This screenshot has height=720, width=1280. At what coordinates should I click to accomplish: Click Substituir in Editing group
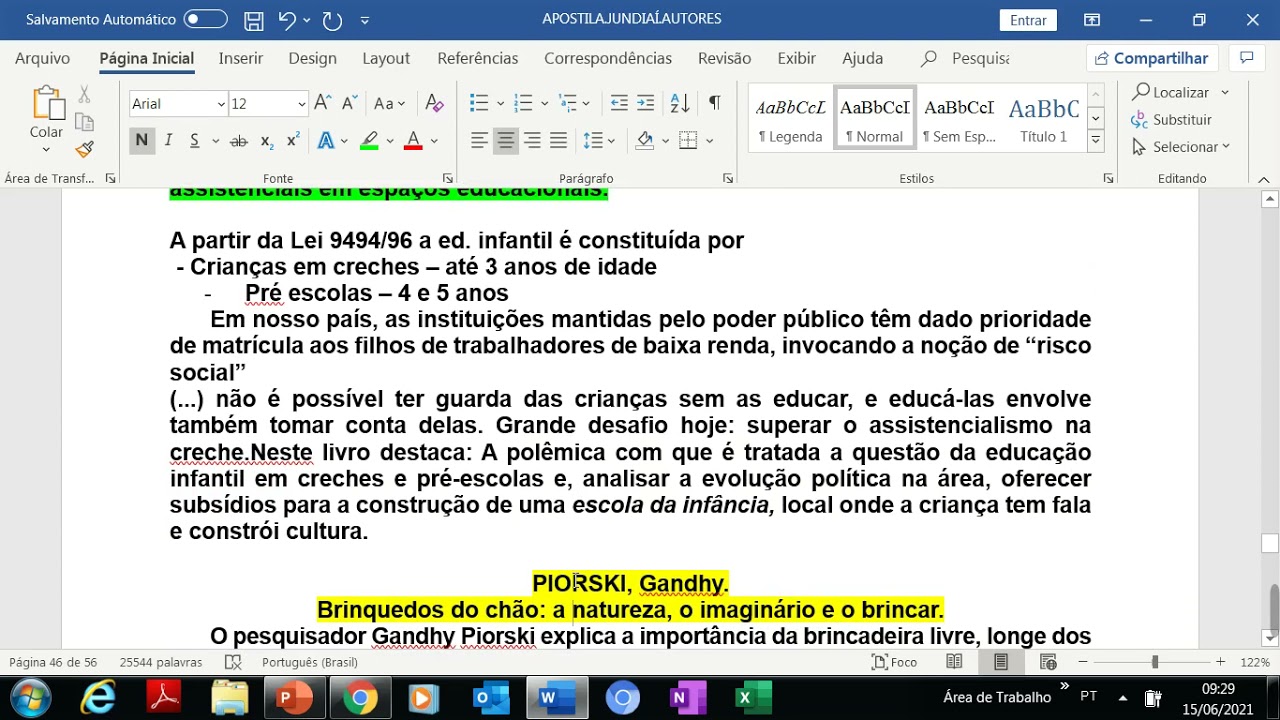pos(1171,120)
